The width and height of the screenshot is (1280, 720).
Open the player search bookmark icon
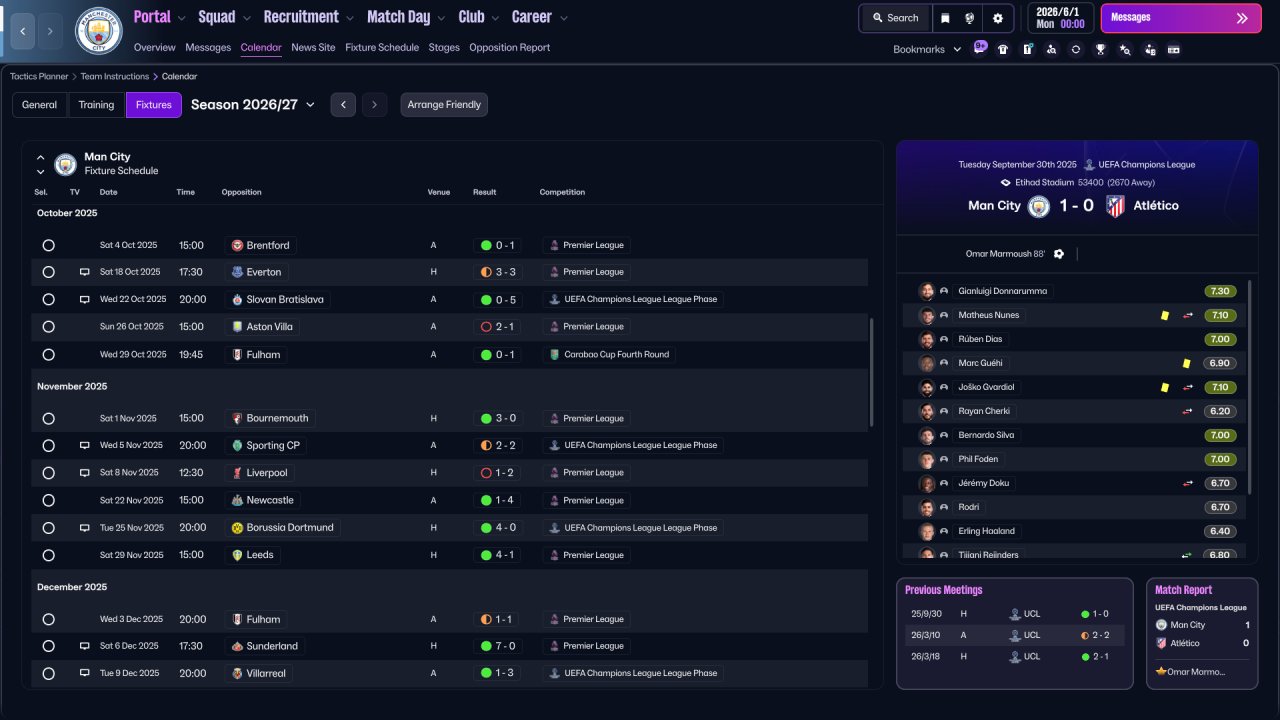[x=1051, y=49]
